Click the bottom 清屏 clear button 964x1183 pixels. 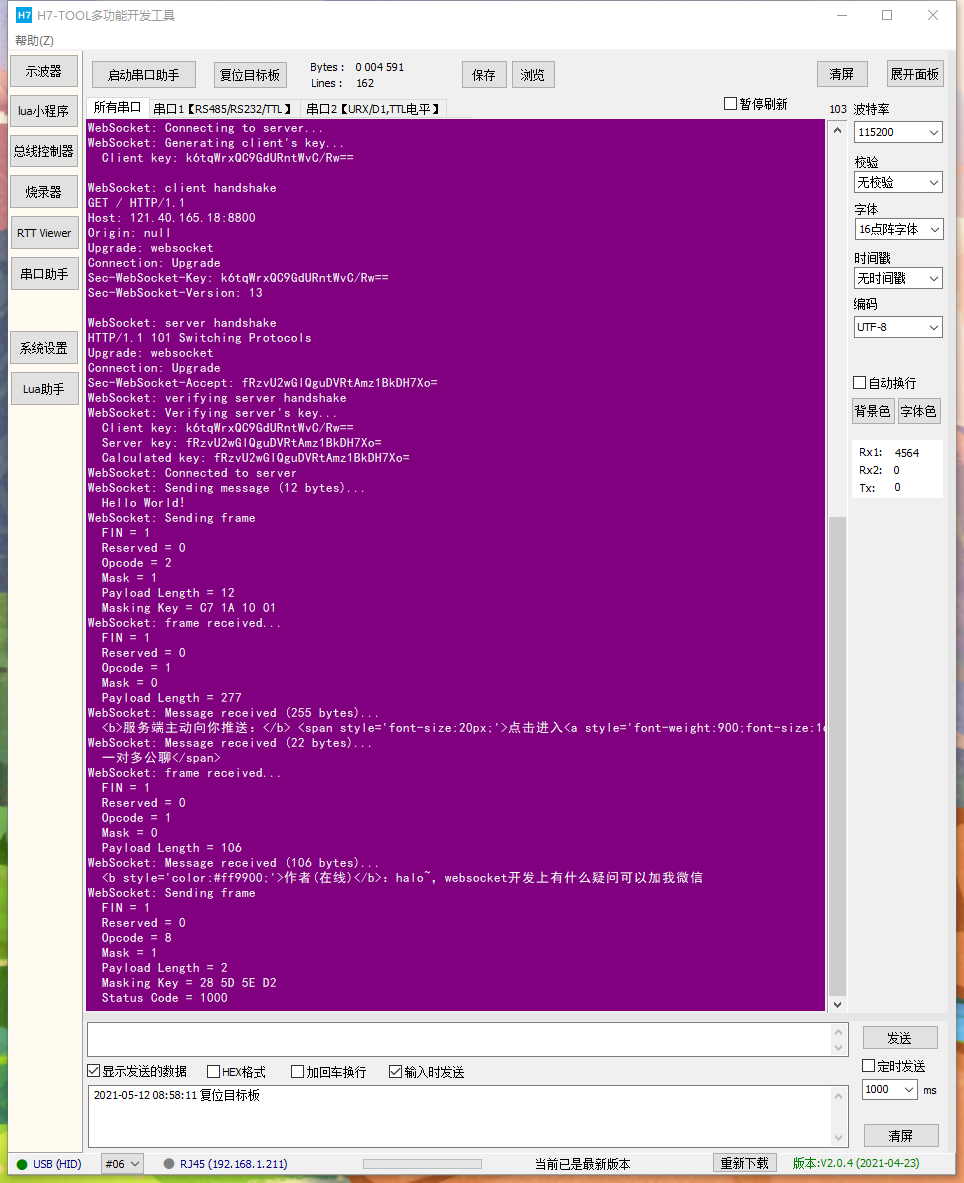901,1135
